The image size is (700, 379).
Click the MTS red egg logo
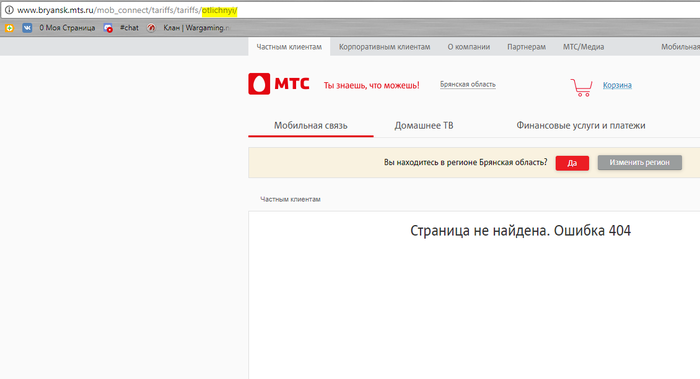click(259, 84)
